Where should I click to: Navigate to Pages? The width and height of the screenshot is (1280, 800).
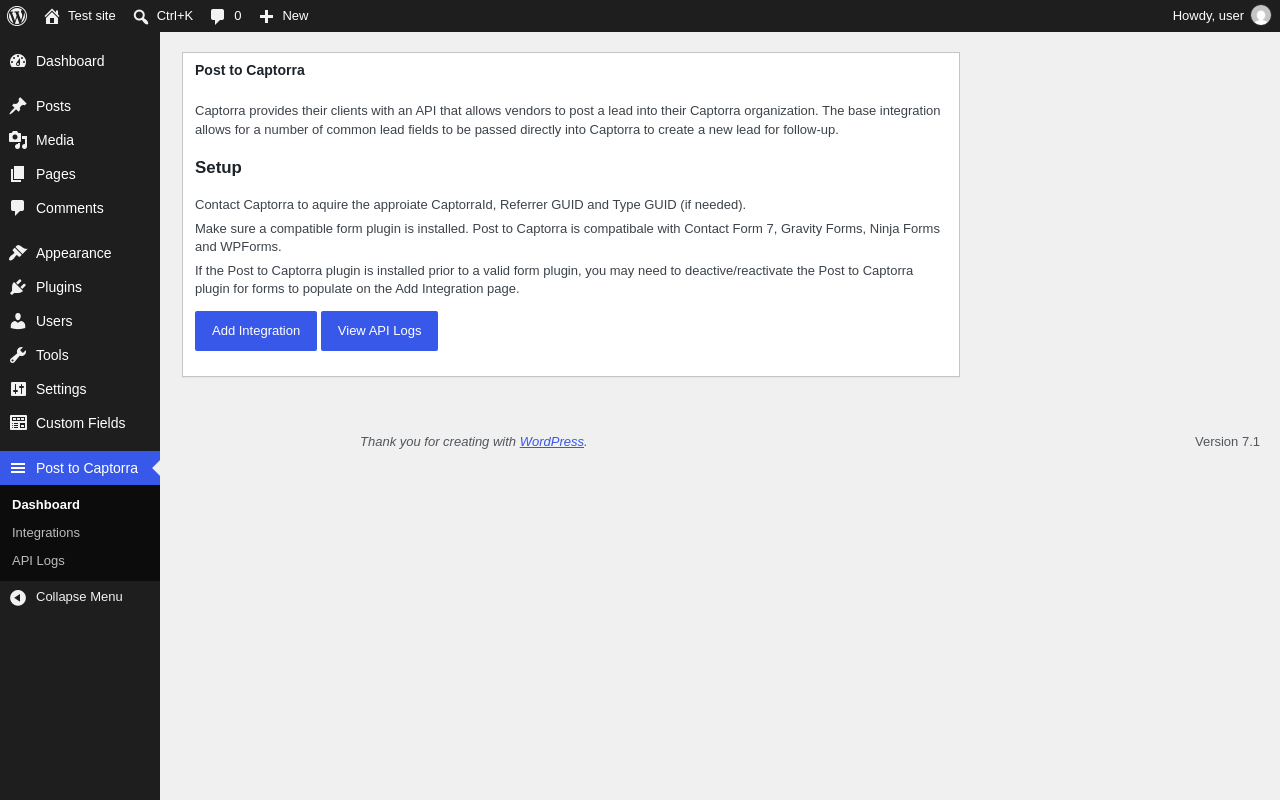(x=80, y=174)
